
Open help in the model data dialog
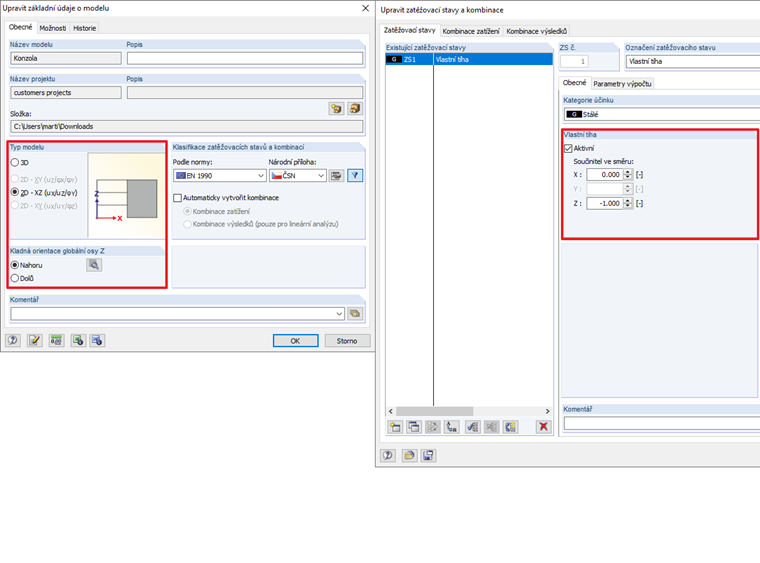pos(13,341)
